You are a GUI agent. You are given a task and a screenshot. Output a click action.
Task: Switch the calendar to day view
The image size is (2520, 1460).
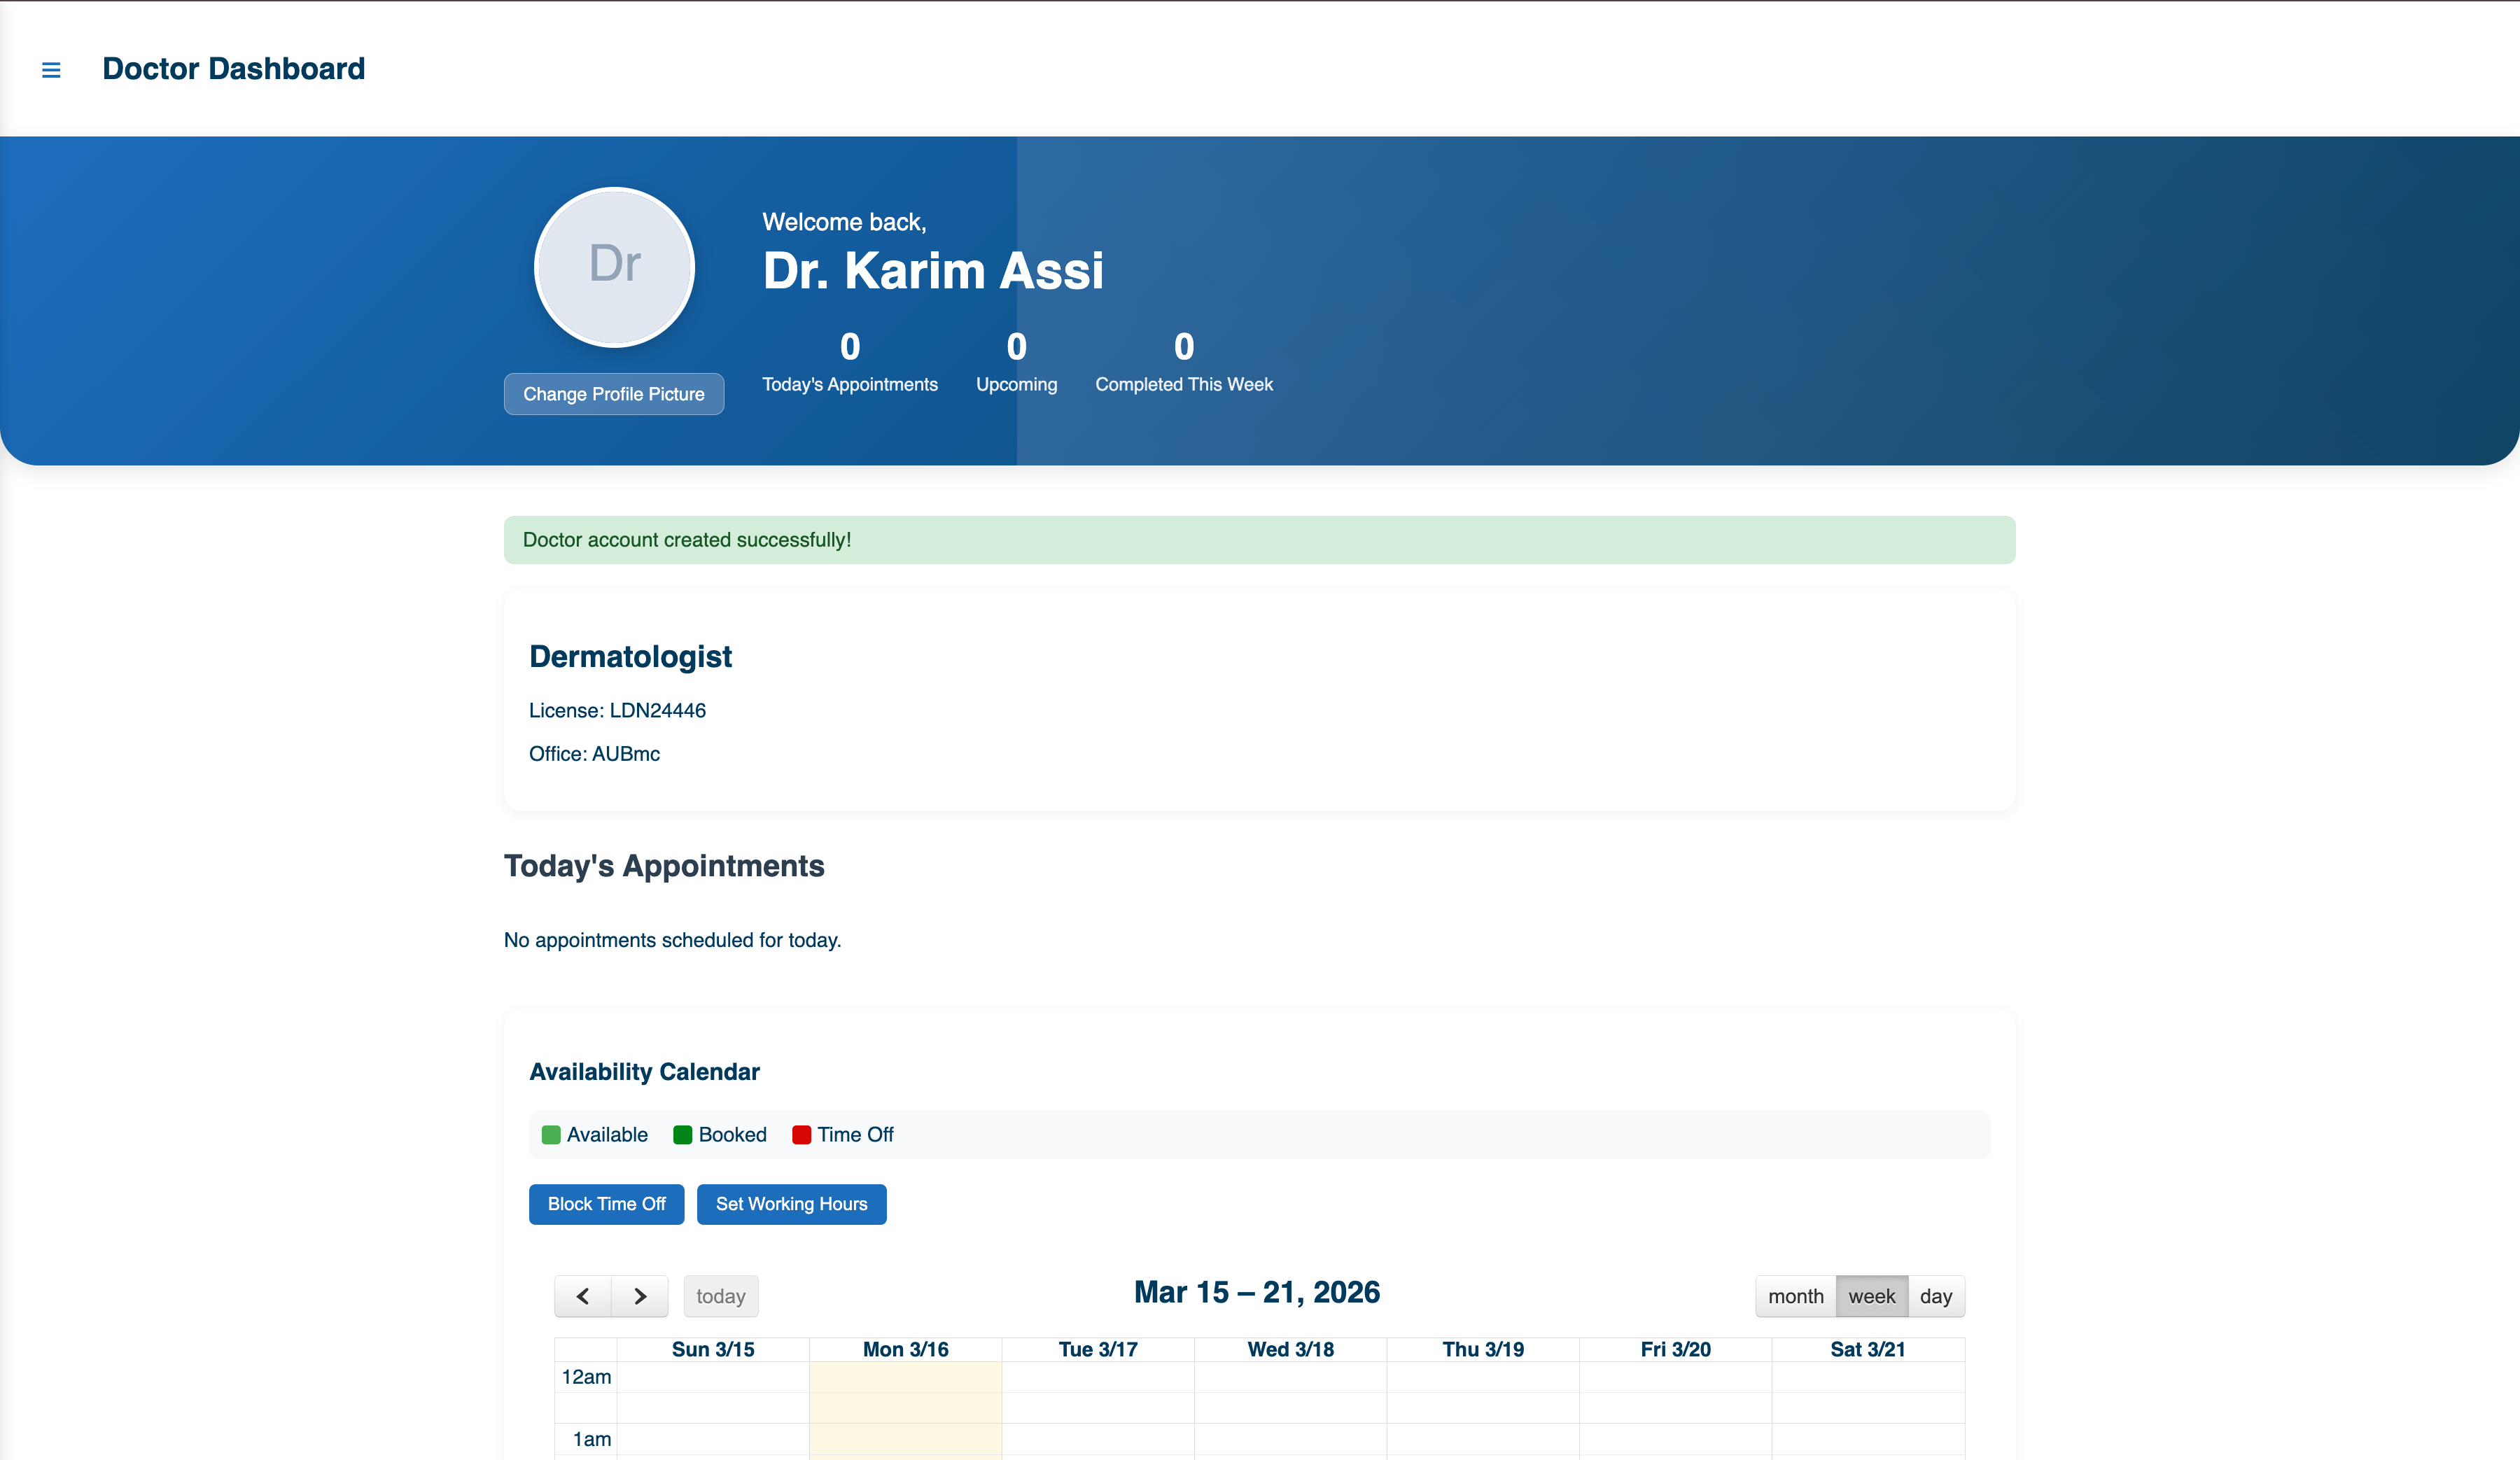click(1936, 1296)
